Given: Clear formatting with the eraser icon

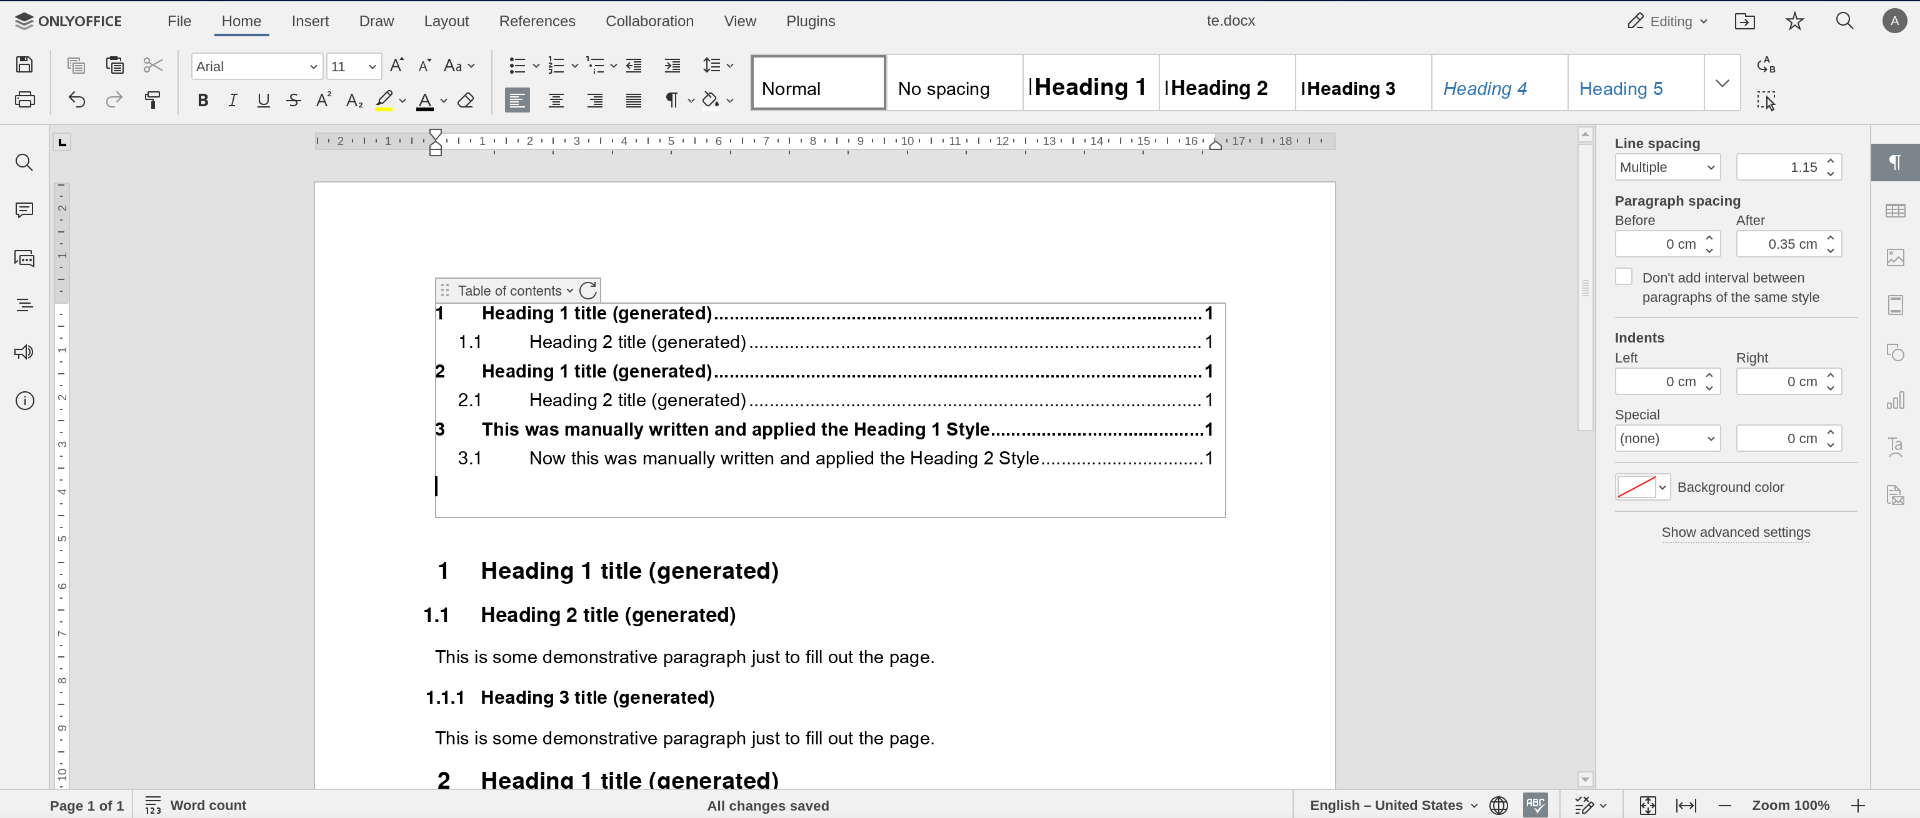Looking at the screenshot, I should [466, 100].
